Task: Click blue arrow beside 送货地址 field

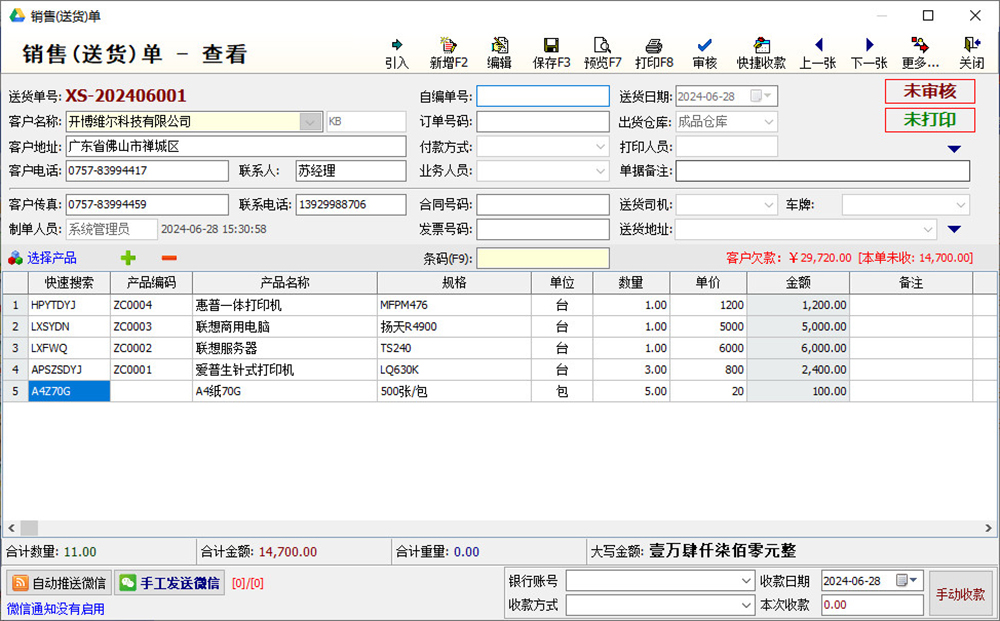Action: (954, 229)
